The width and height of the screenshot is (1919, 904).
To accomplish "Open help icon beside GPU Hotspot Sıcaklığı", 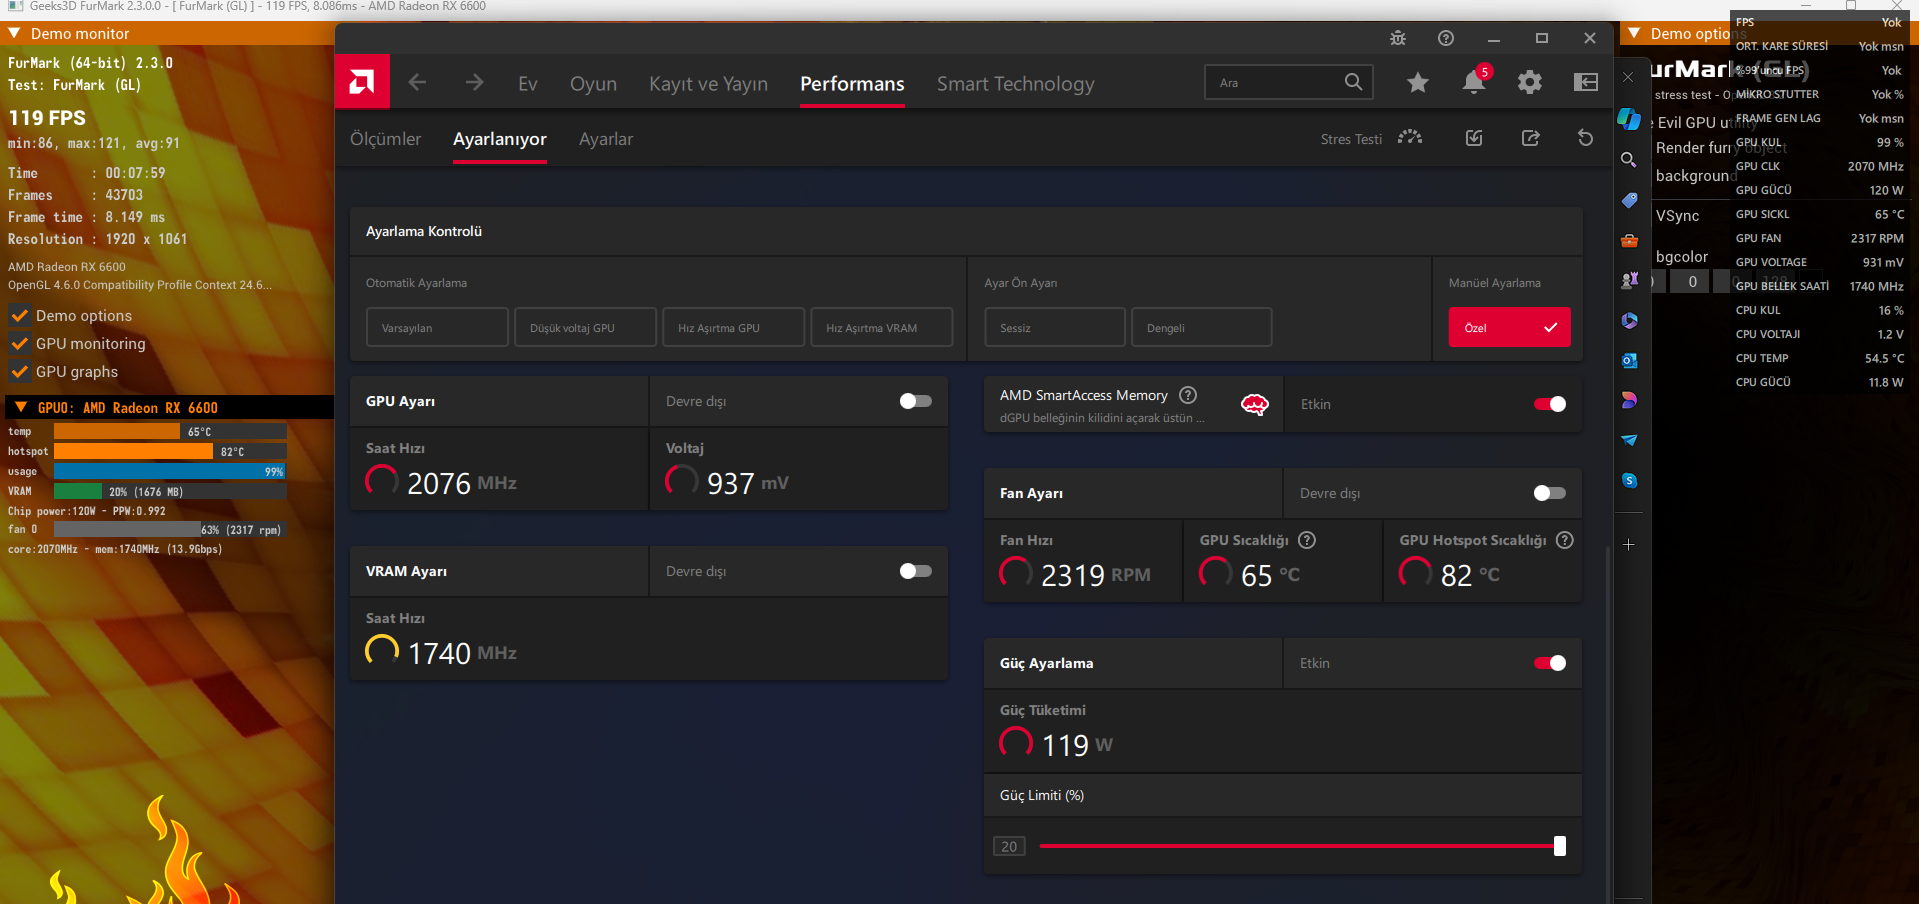I will [x=1565, y=540].
